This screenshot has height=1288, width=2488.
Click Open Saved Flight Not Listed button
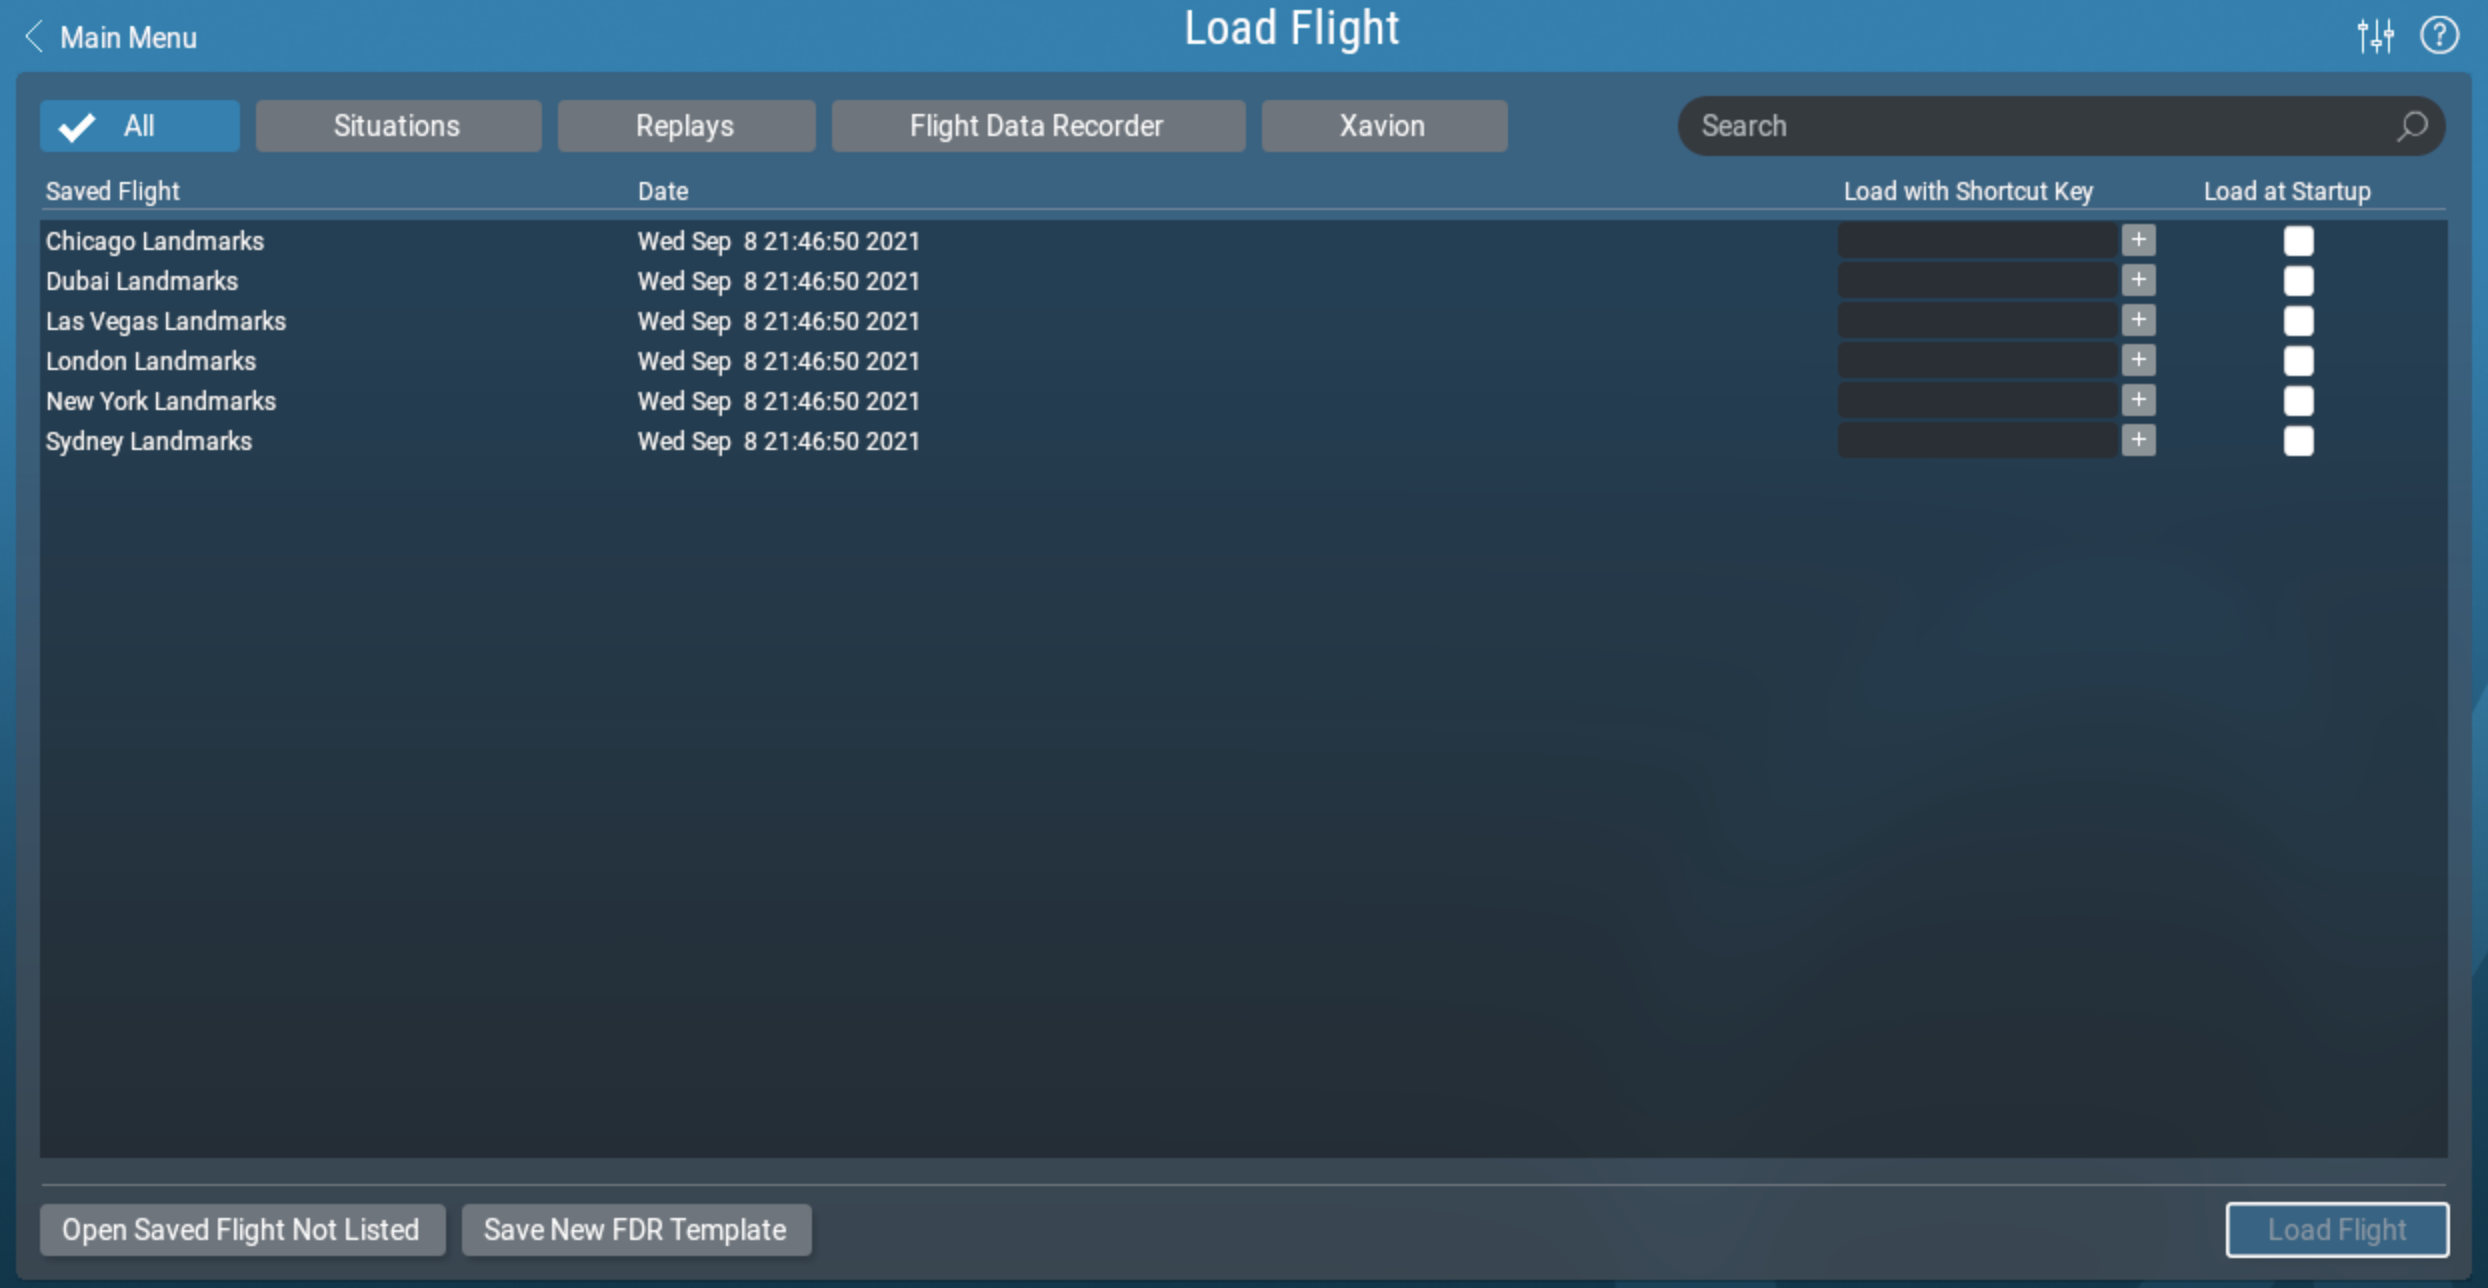pos(238,1229)
